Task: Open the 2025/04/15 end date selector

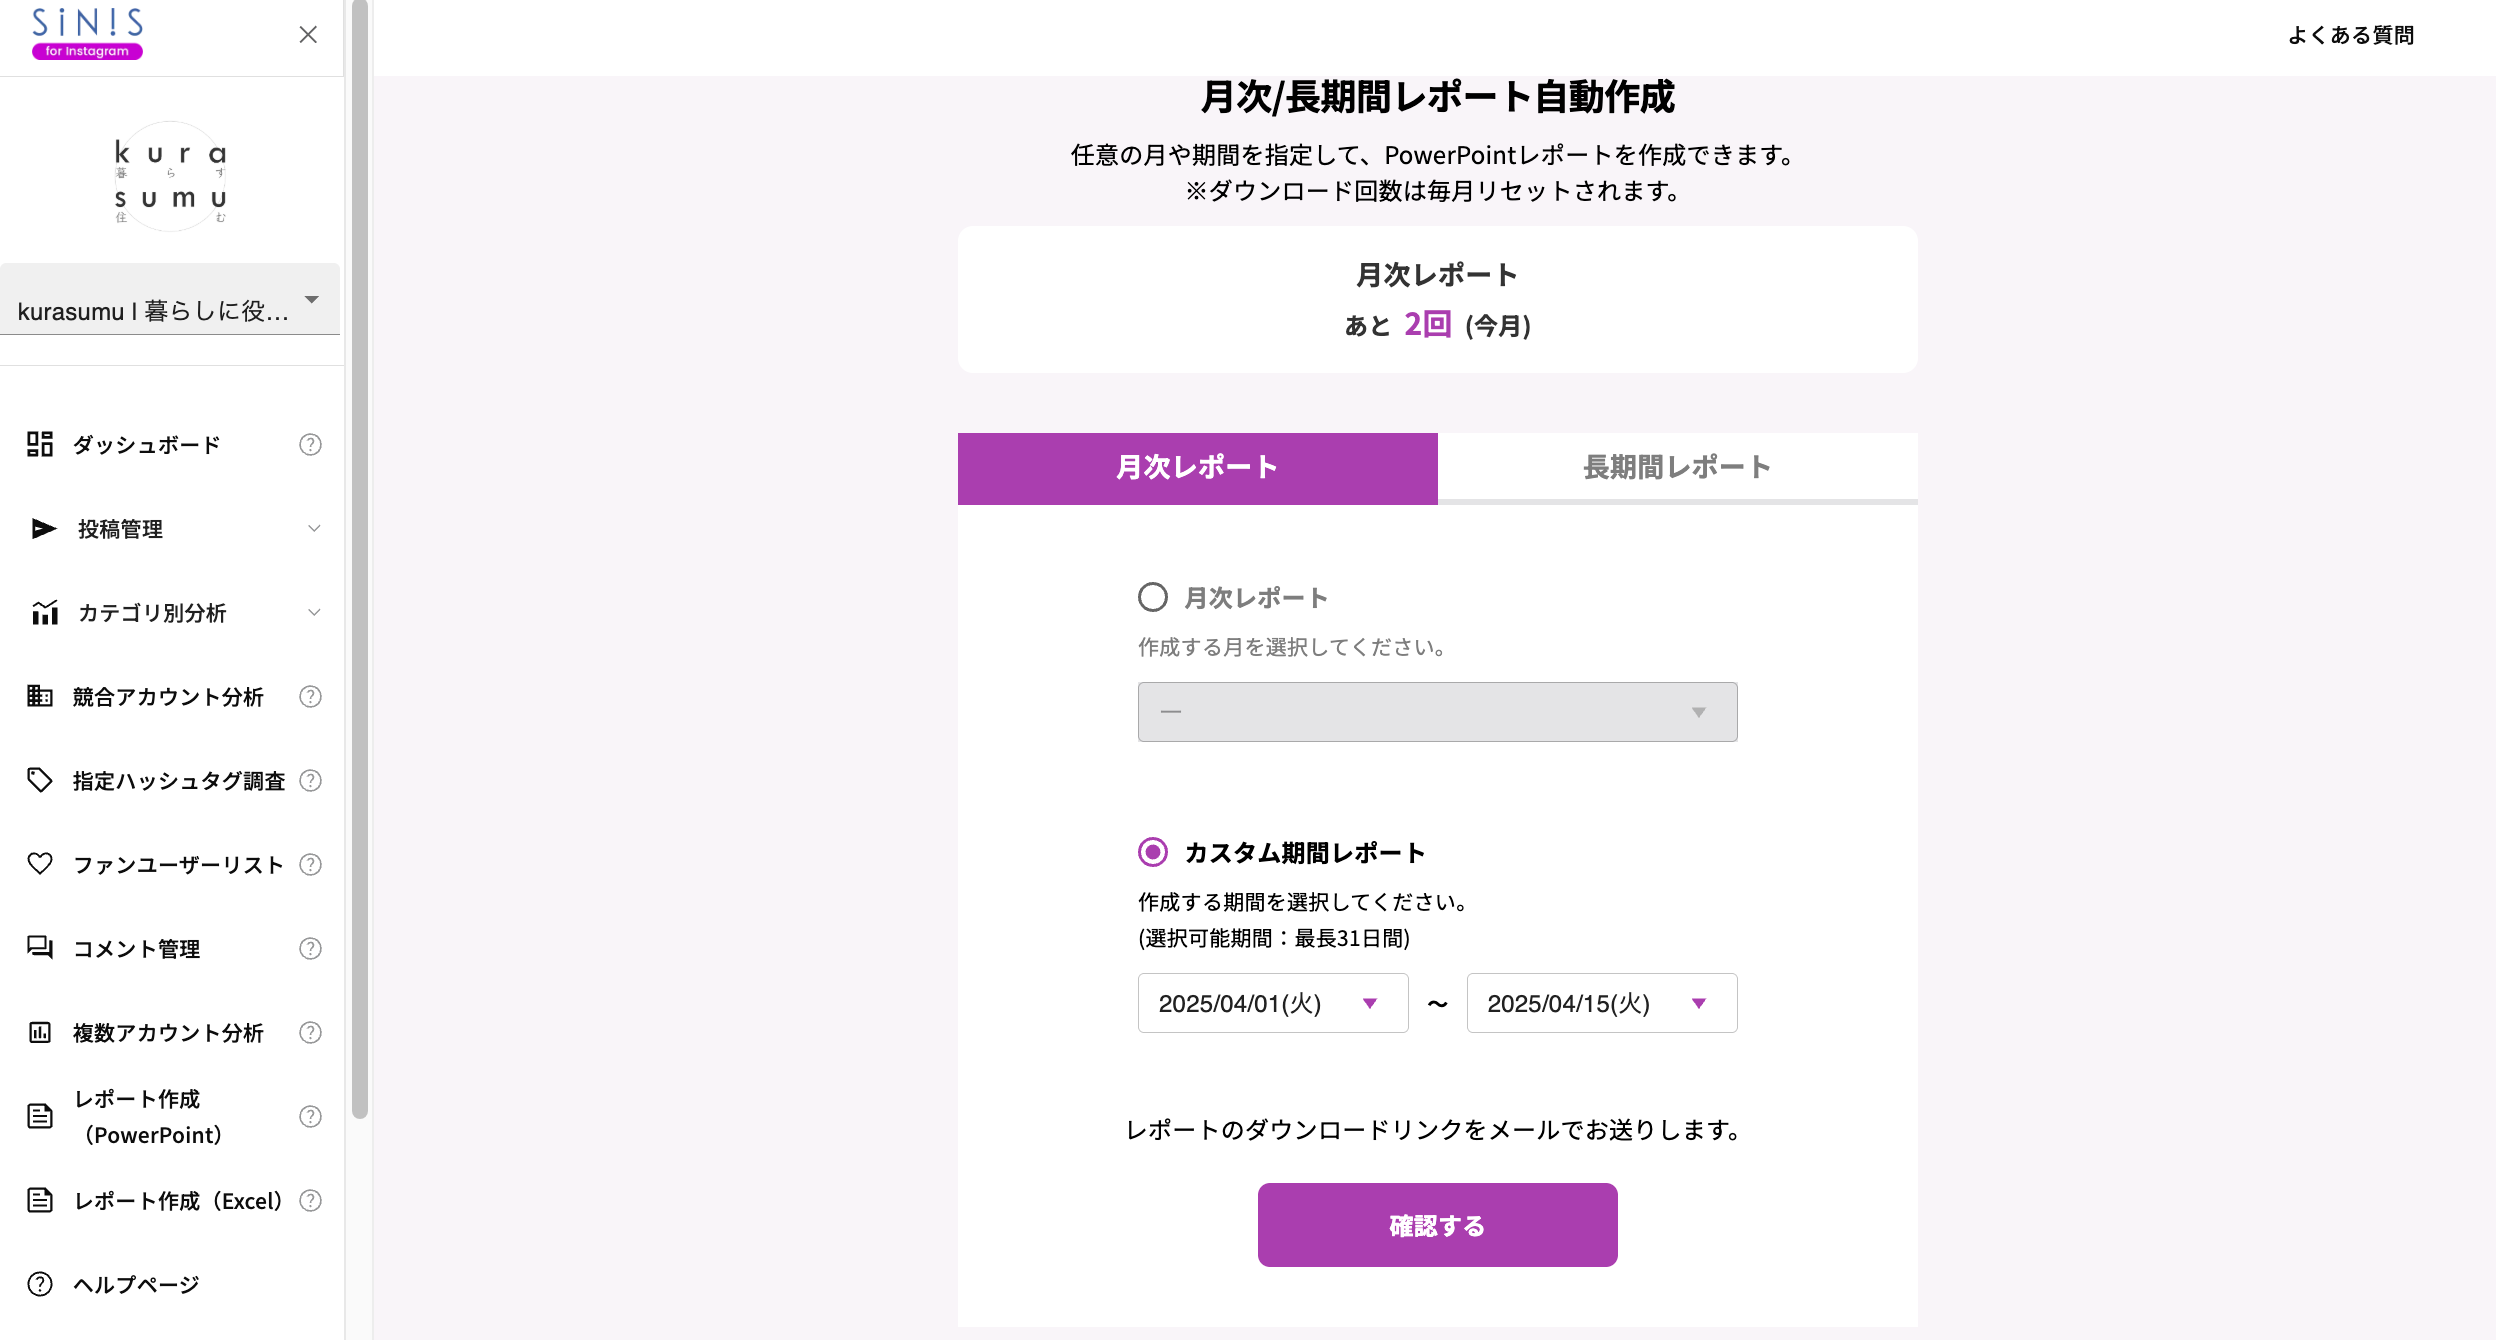Action: coord(1600,1003)
